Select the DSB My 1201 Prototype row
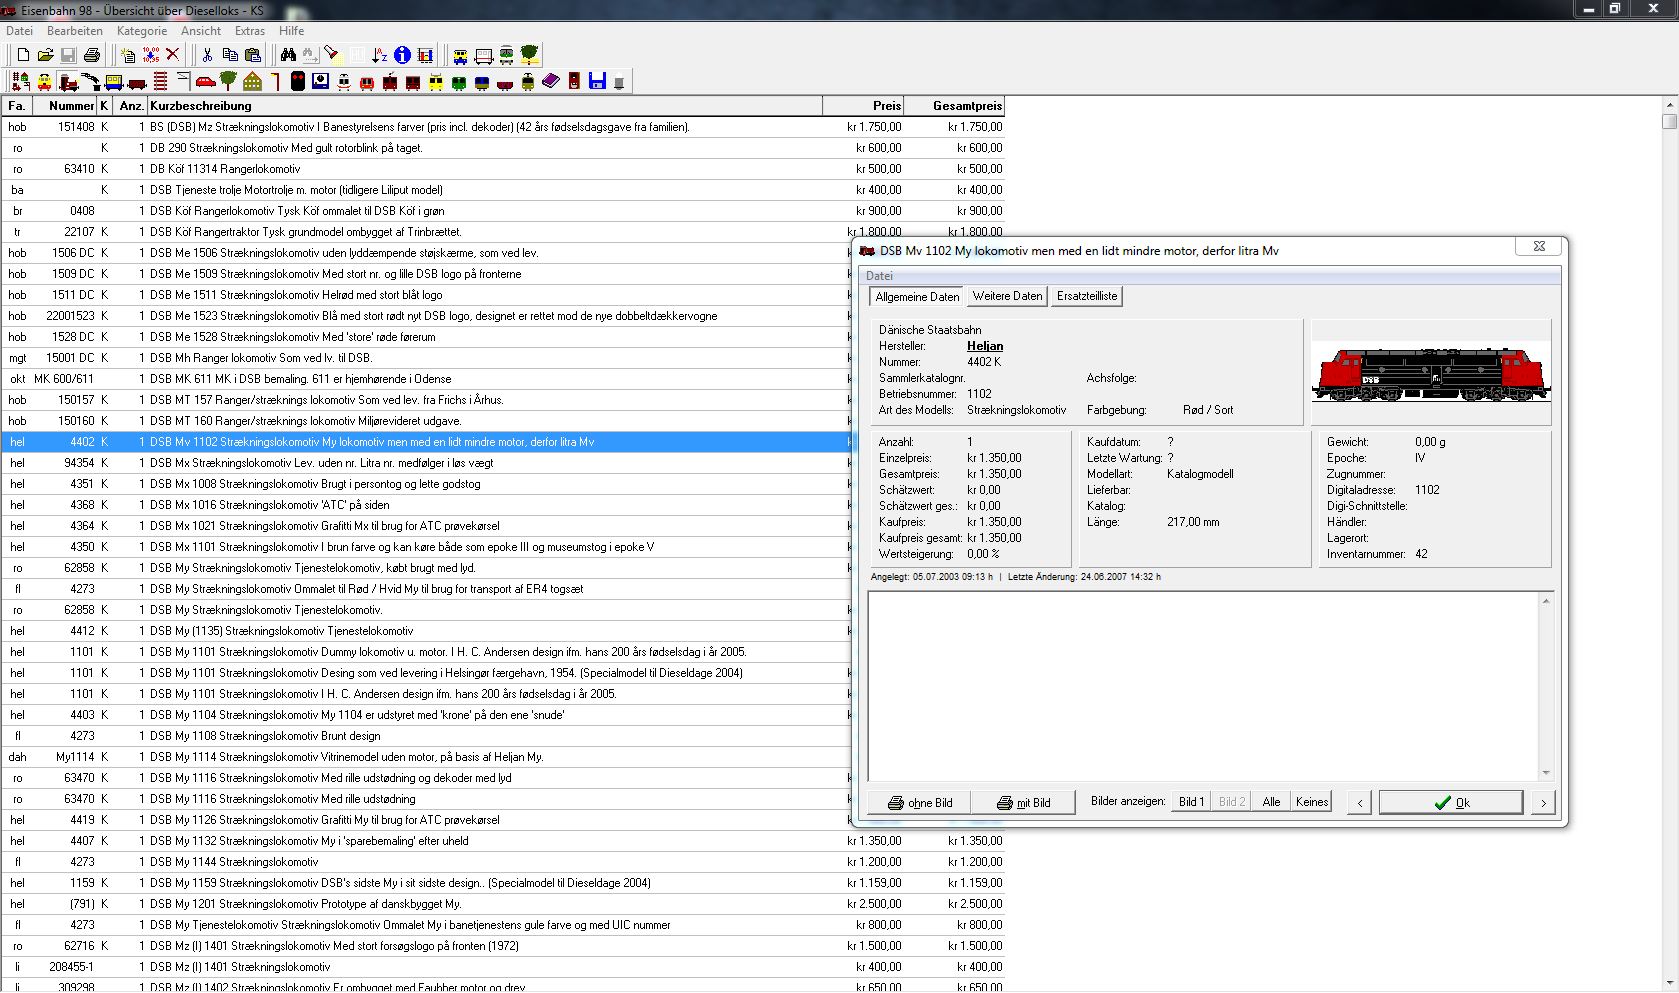The width and height of the screenshot is (1679, 993). click(x=502, y=904)
